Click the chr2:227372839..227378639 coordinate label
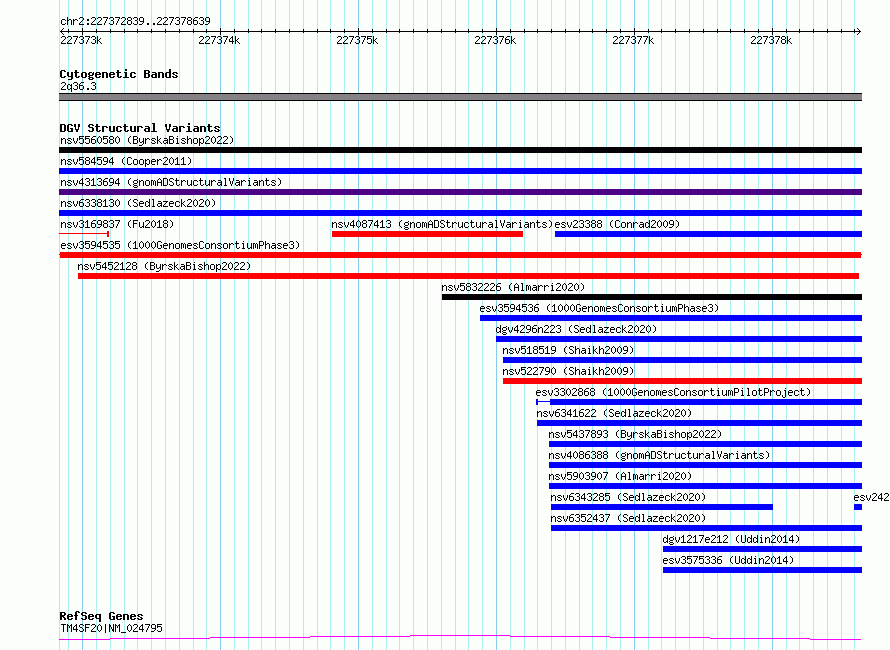This screenshot has height=650, width=890. 135,21
